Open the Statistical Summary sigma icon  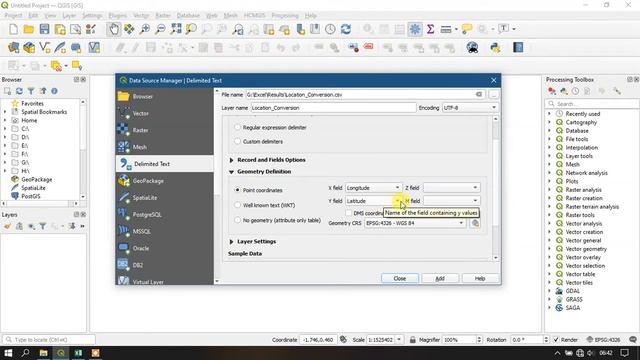(x=430, y=29)
